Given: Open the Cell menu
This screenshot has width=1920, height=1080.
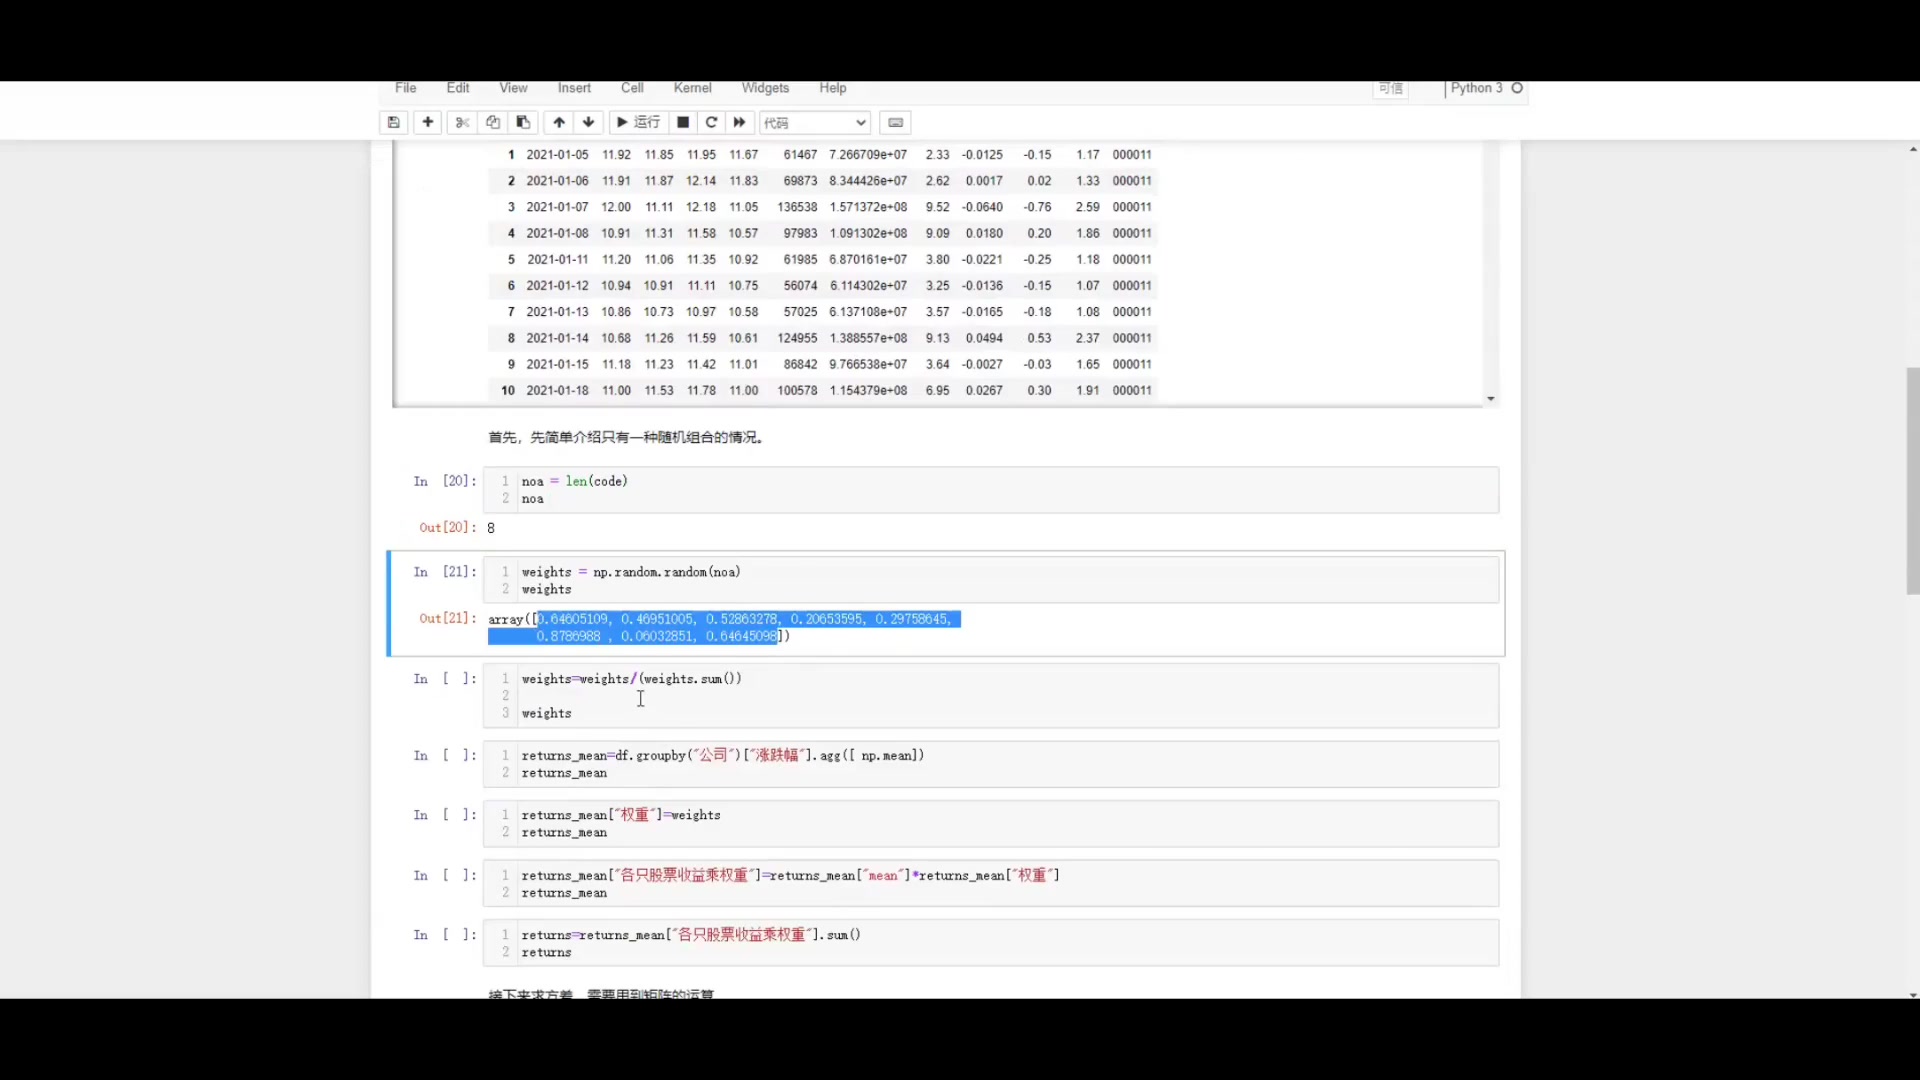Looking at the screenshot, I should [632, 88].
